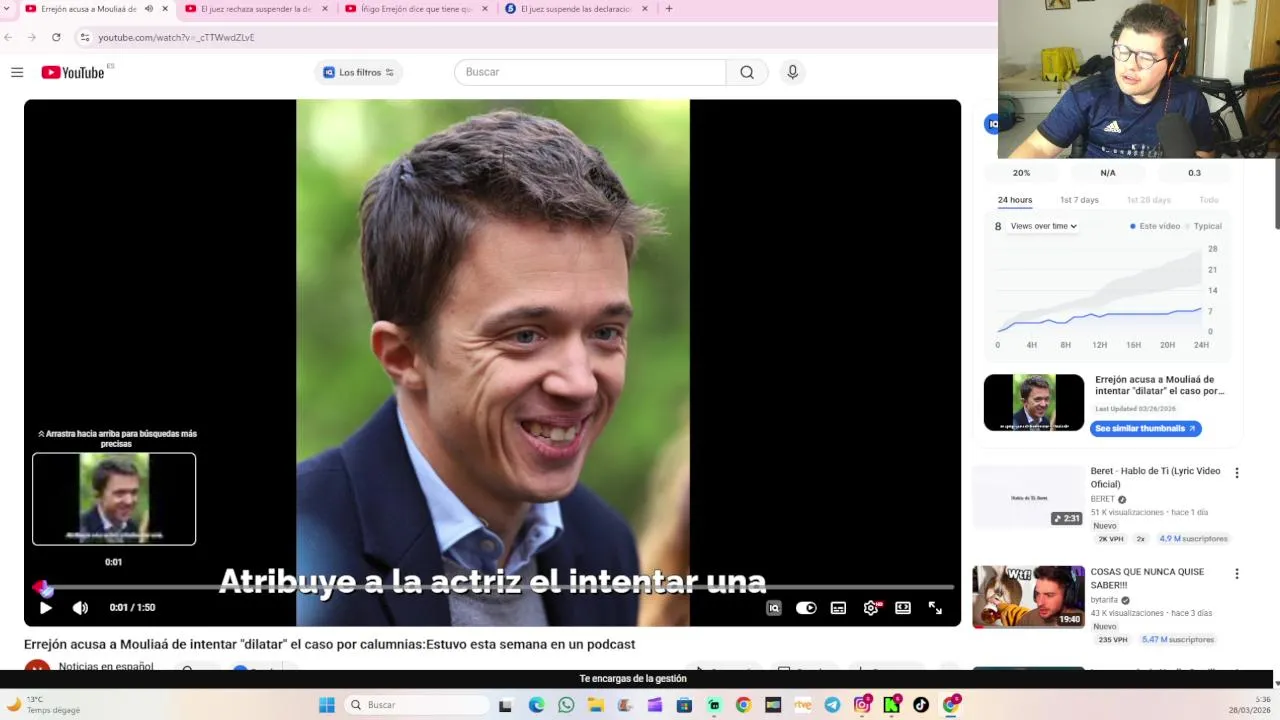This screenshot has width=1280, height=720.
Task: Open the 'Los filtros' filter dropdown
Action: click(x=359, y=72)
